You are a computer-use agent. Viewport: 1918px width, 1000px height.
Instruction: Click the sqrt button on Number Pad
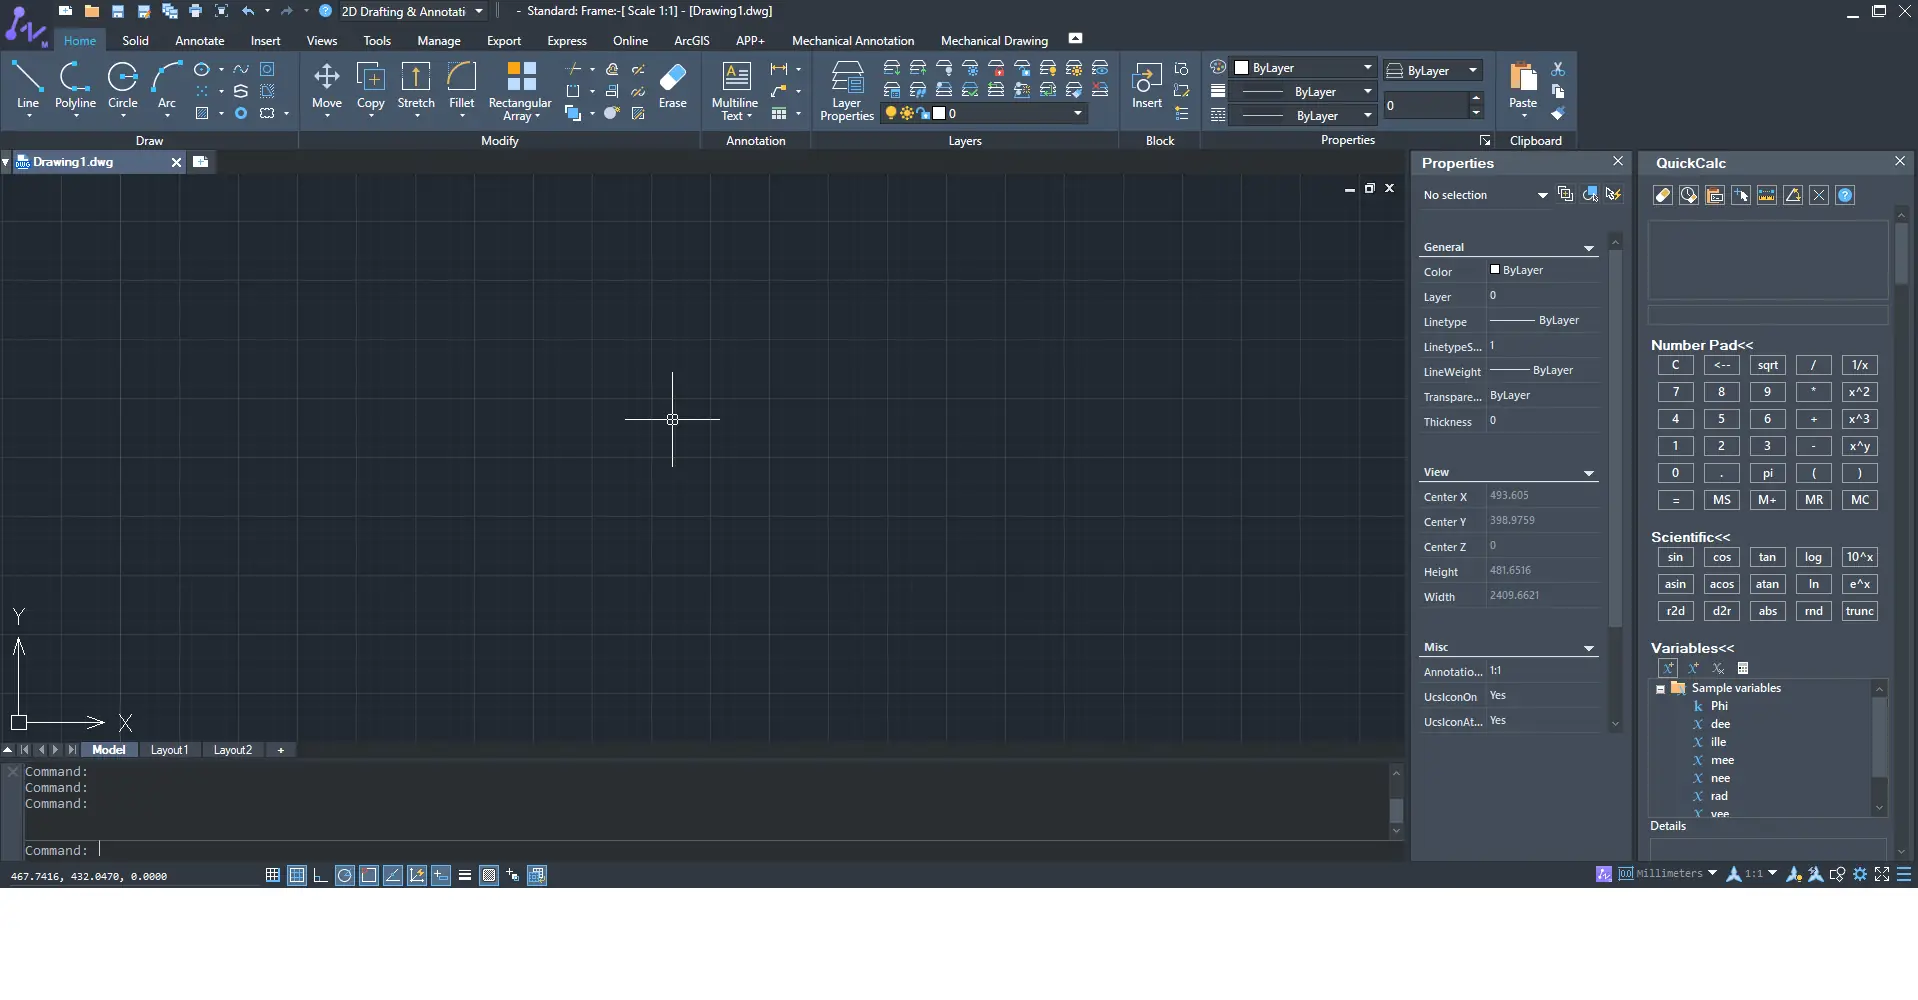tap(1768, 365)
